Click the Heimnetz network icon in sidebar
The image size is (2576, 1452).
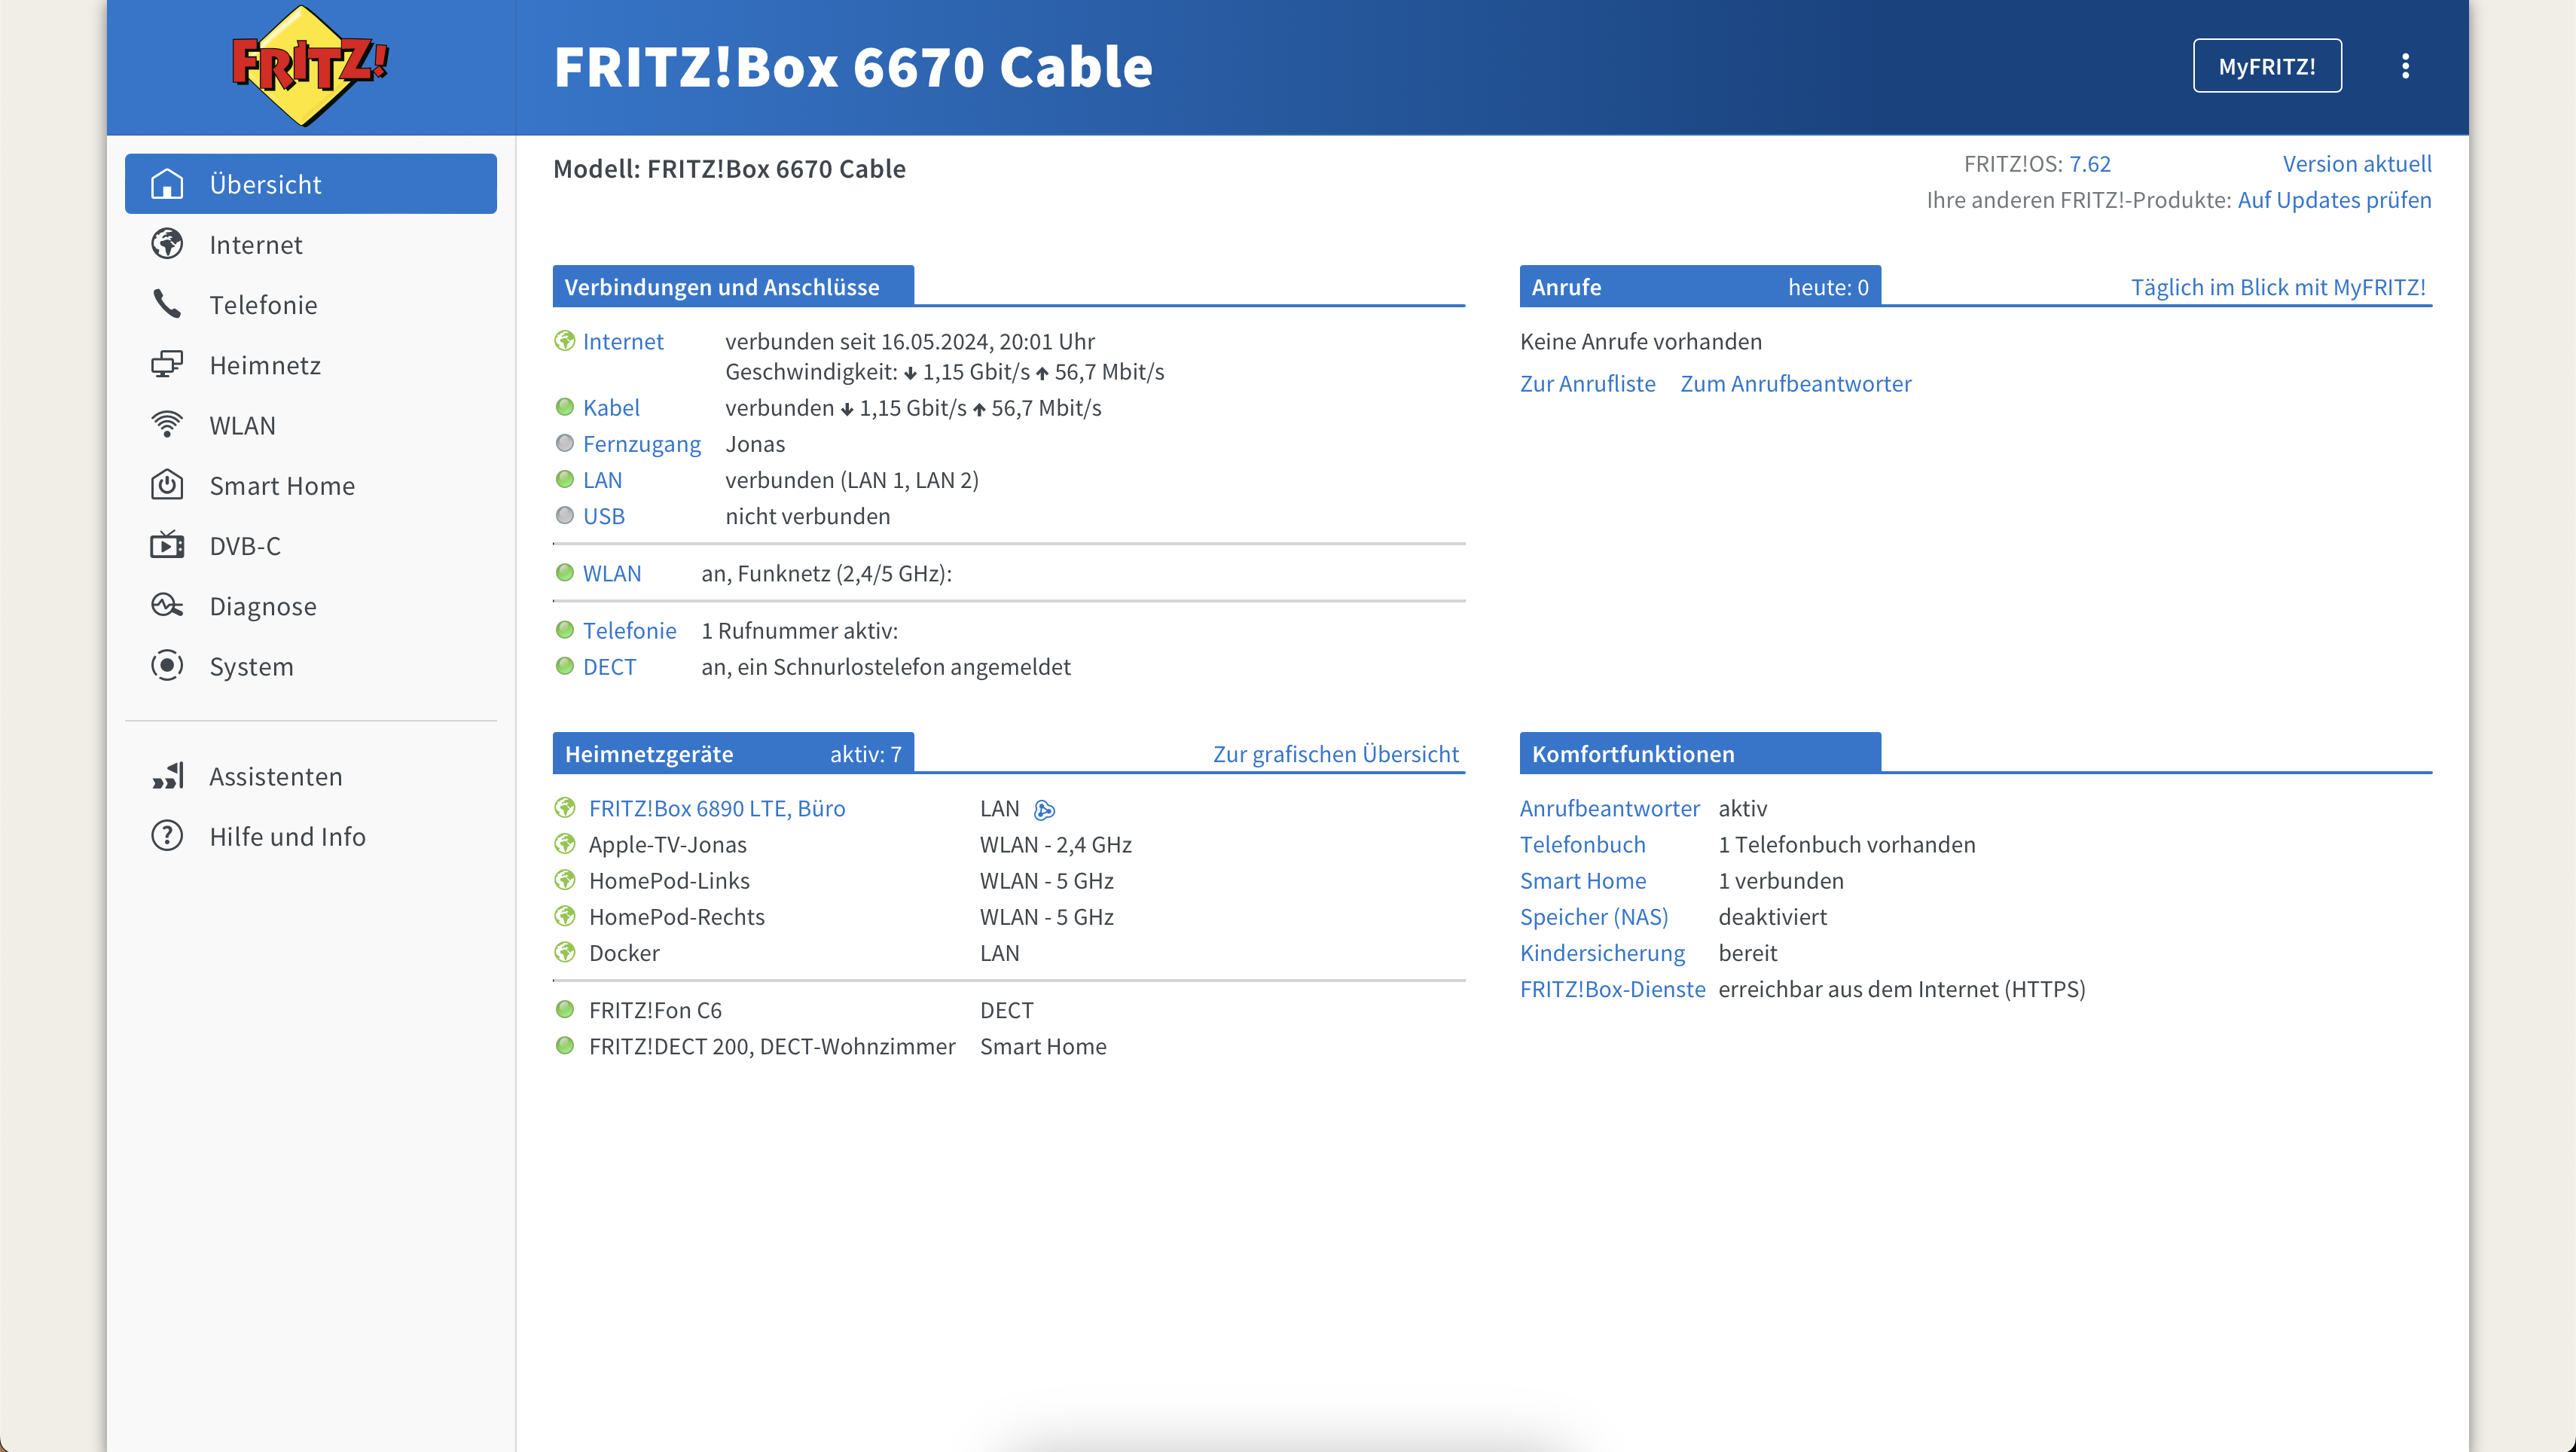pos(167,365)
